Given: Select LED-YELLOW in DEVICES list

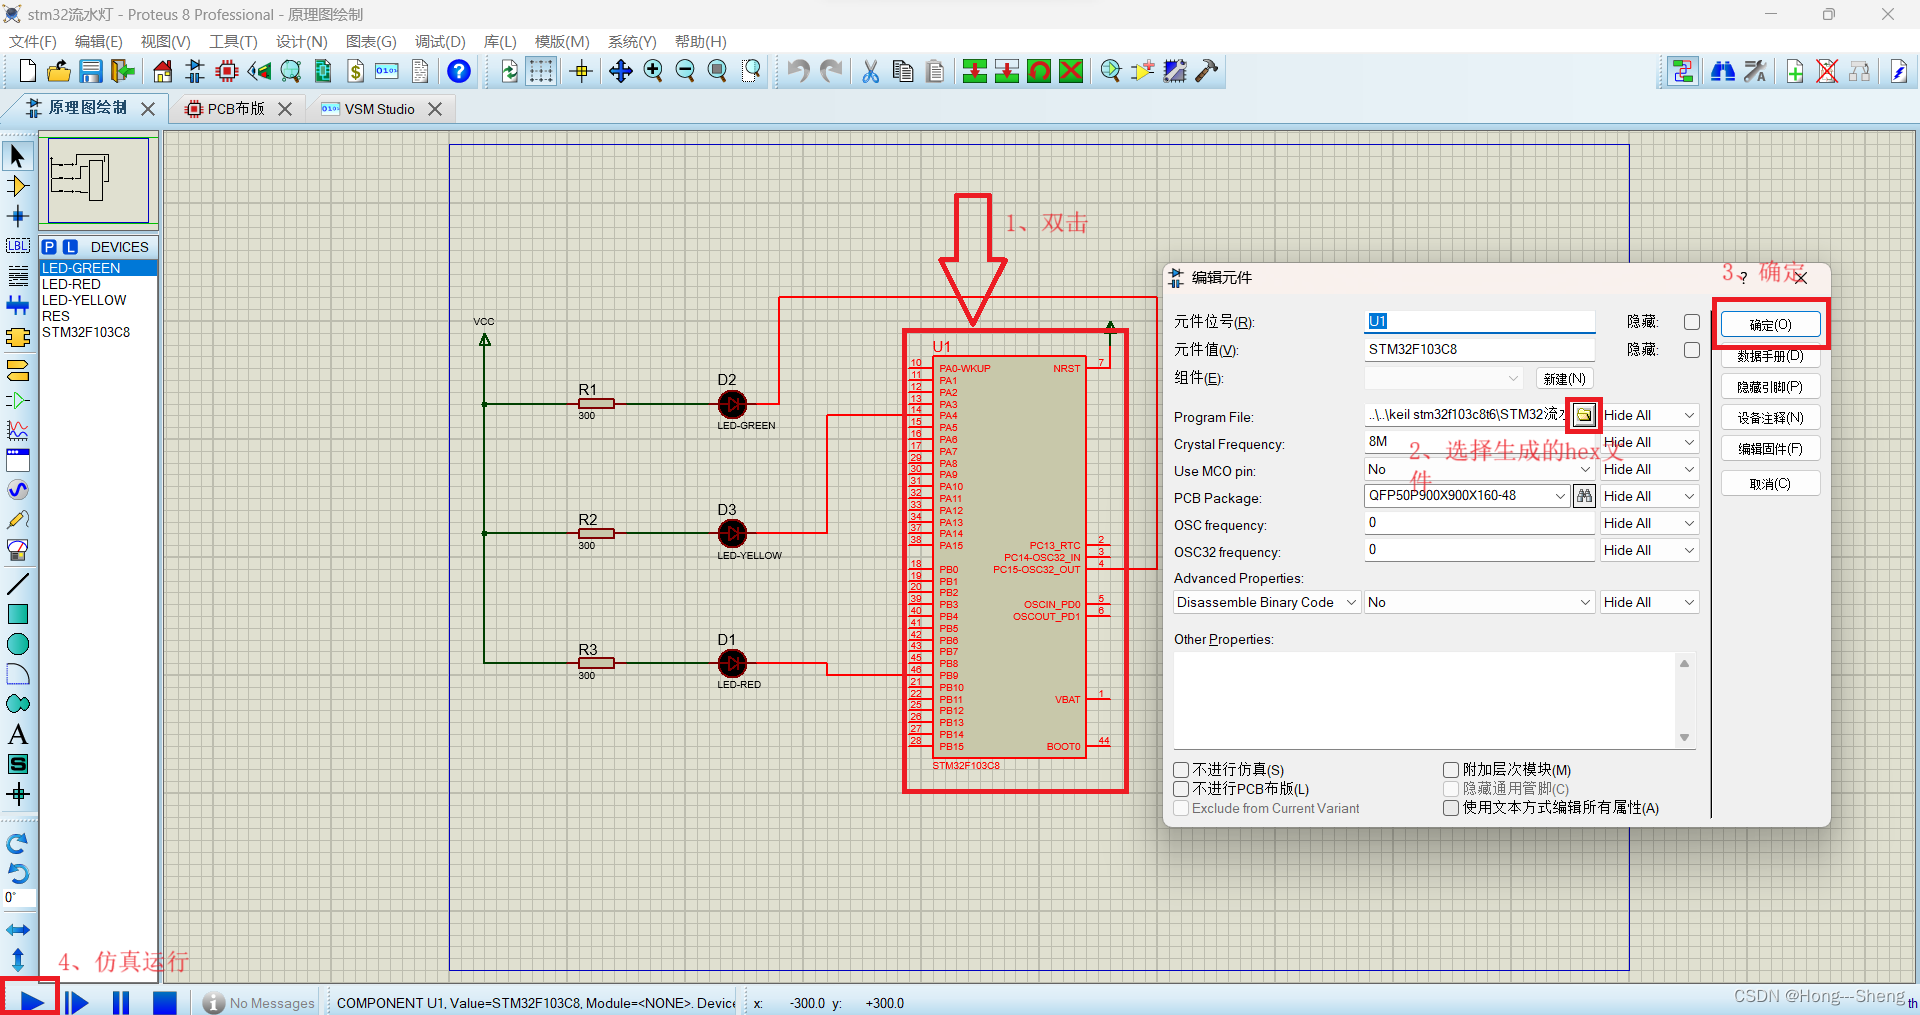Looking at the screenshot, I should tap(84, 300).
